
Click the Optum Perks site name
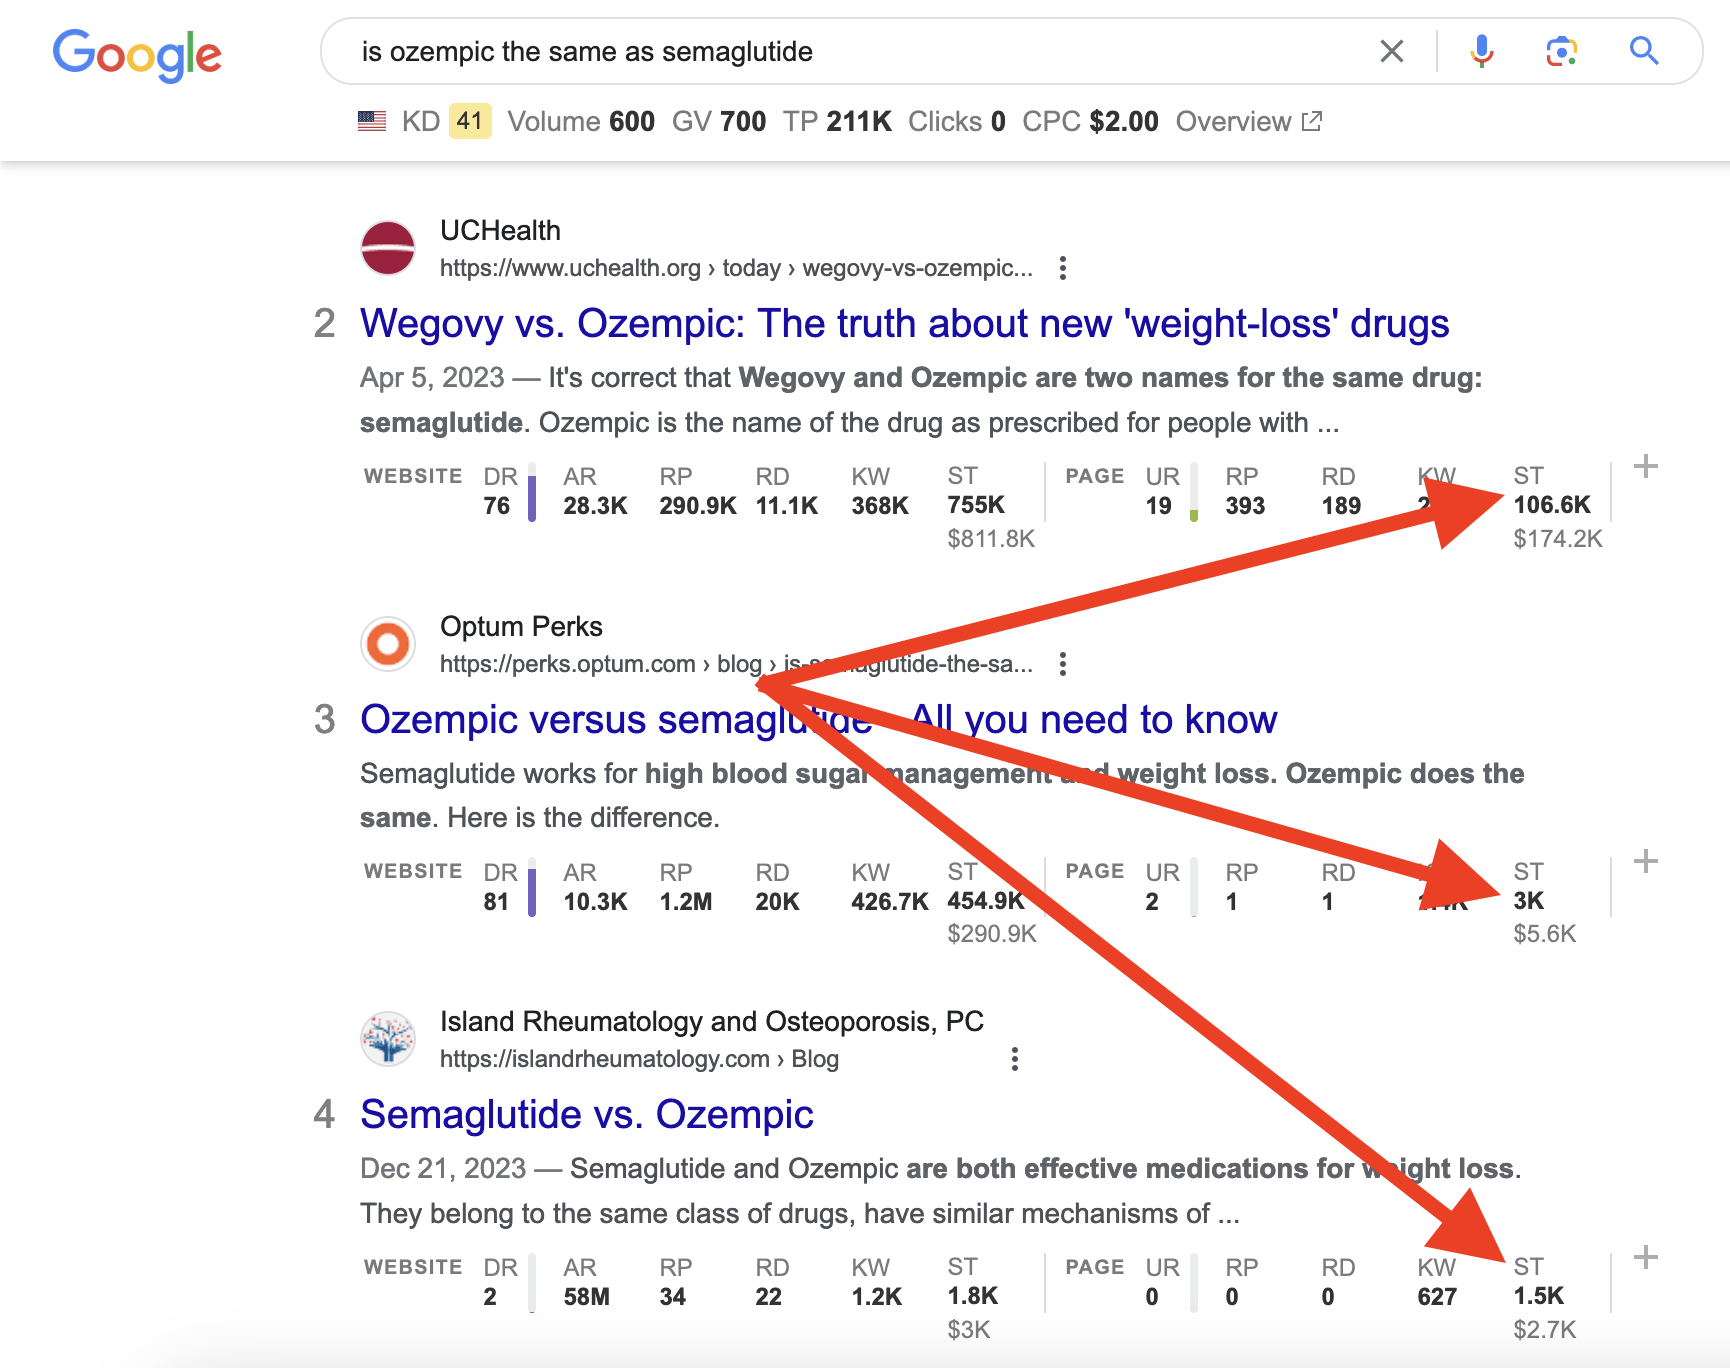pyautogui.click(x=521, y=626)
